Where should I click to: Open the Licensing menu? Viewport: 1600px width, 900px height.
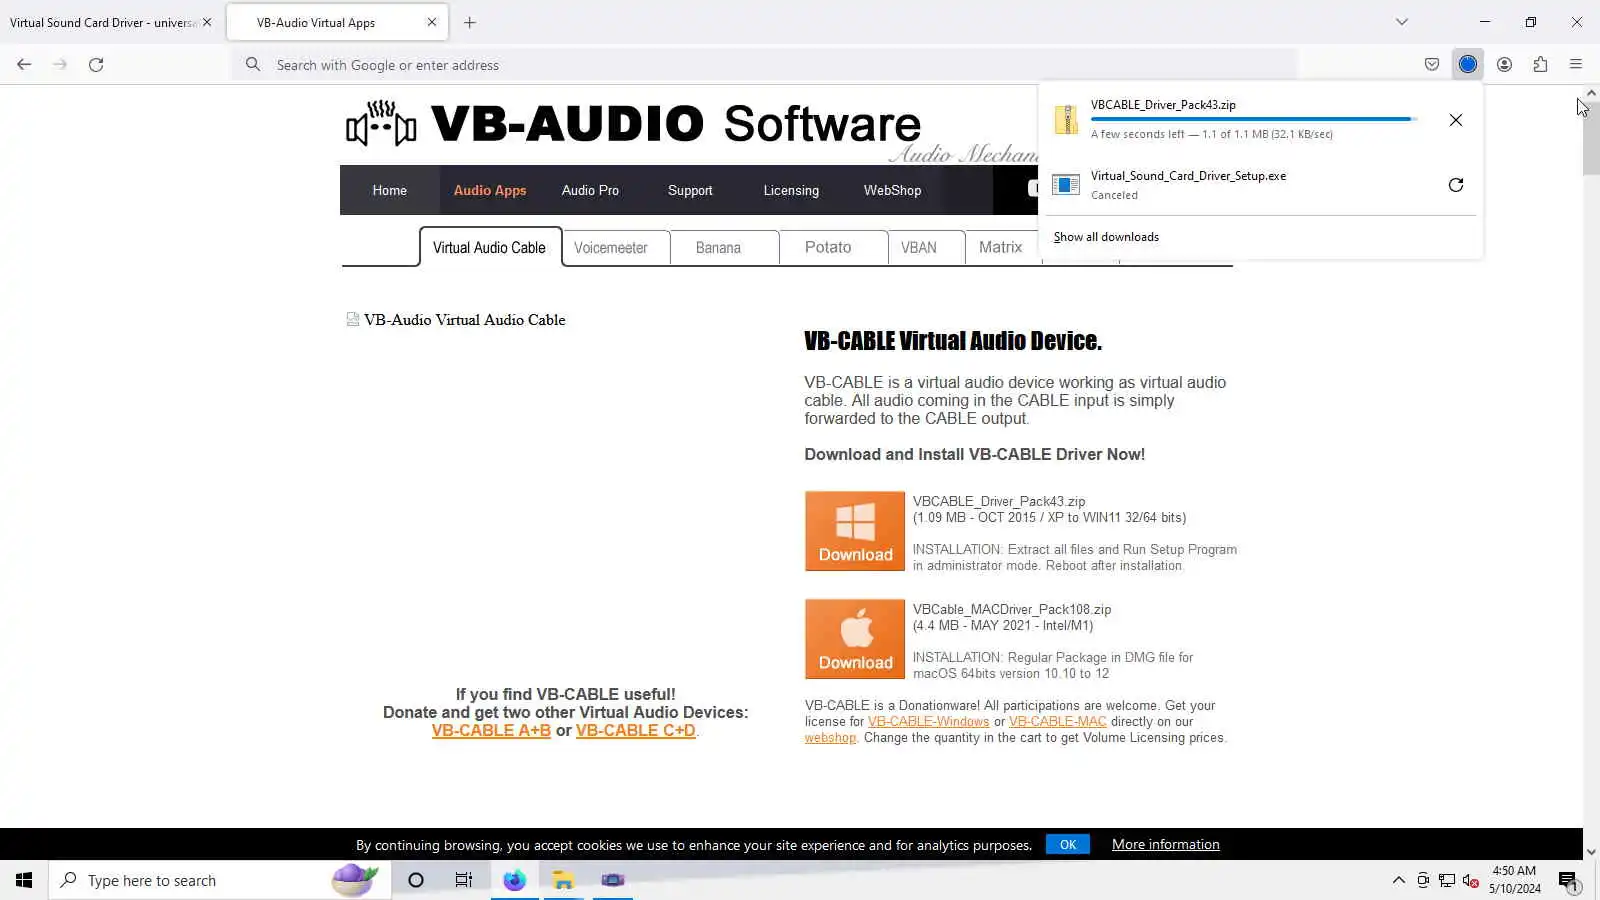[x=791, y=190]
